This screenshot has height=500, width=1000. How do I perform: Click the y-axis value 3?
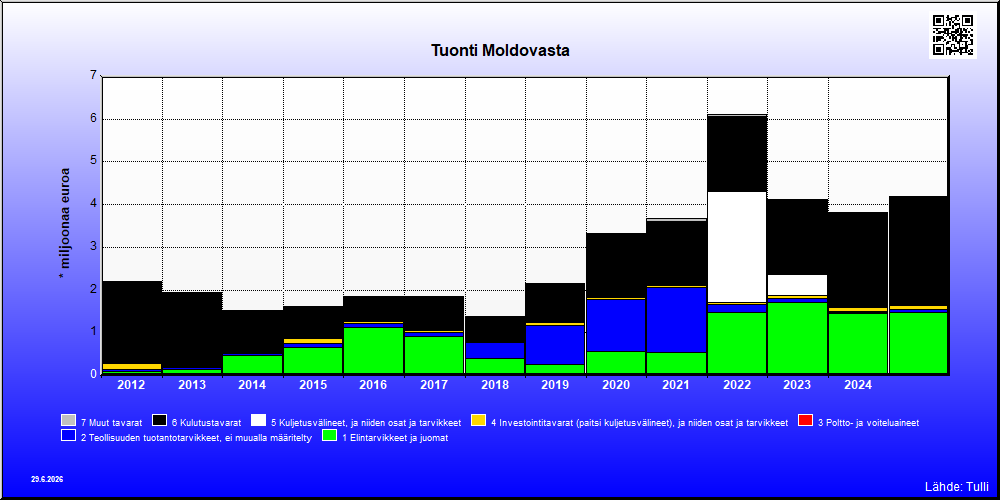[94, 247]
